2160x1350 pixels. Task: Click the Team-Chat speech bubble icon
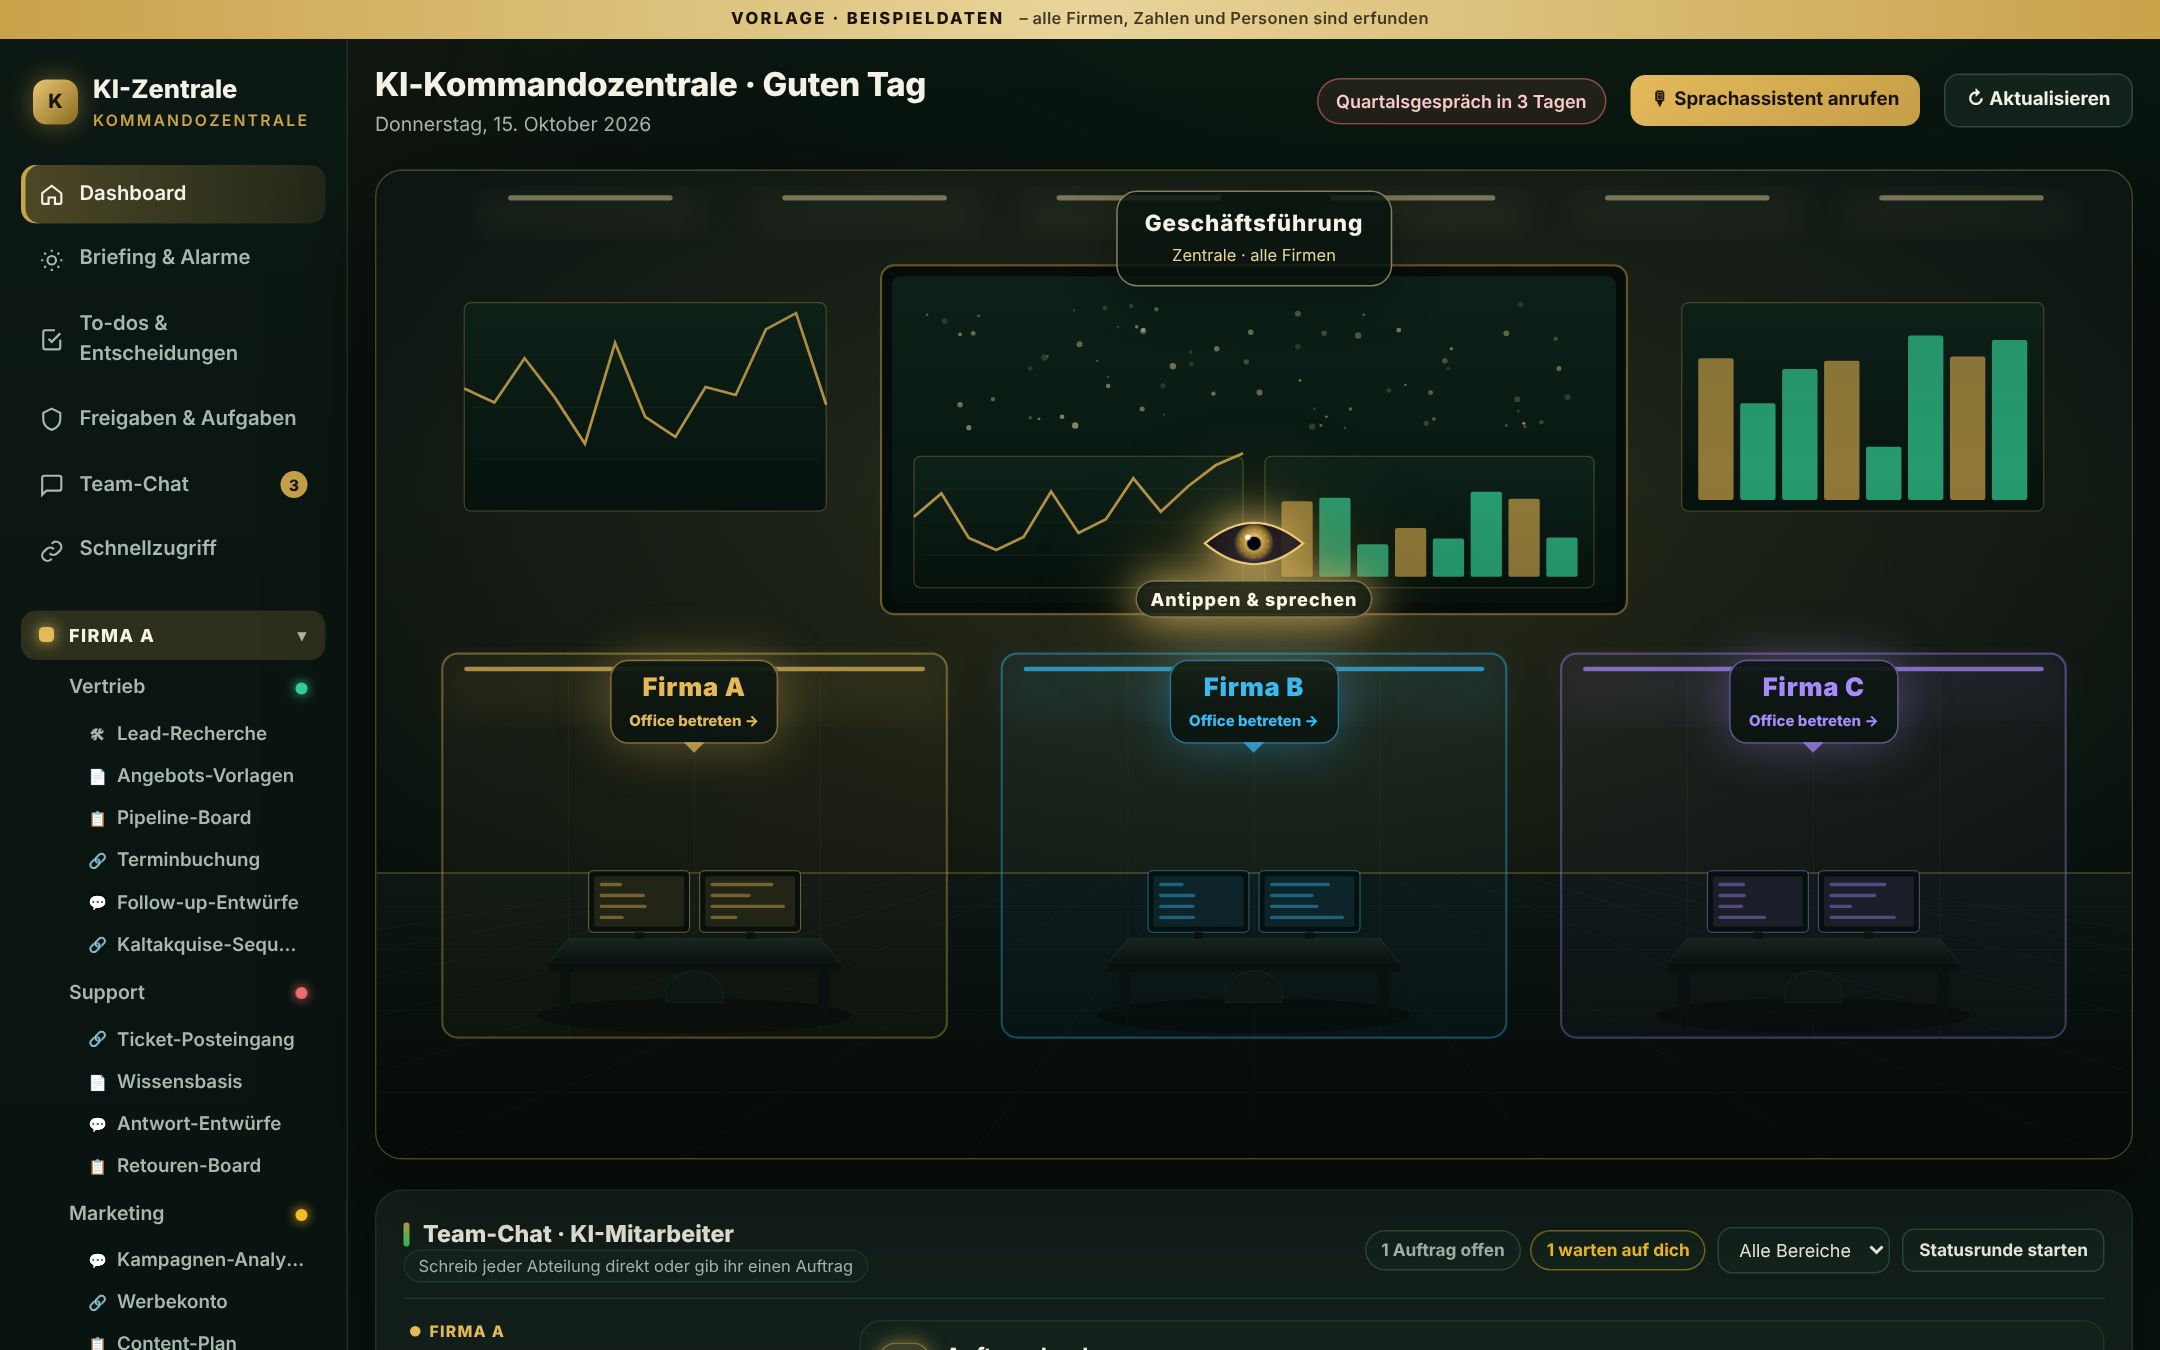point(51,485)
